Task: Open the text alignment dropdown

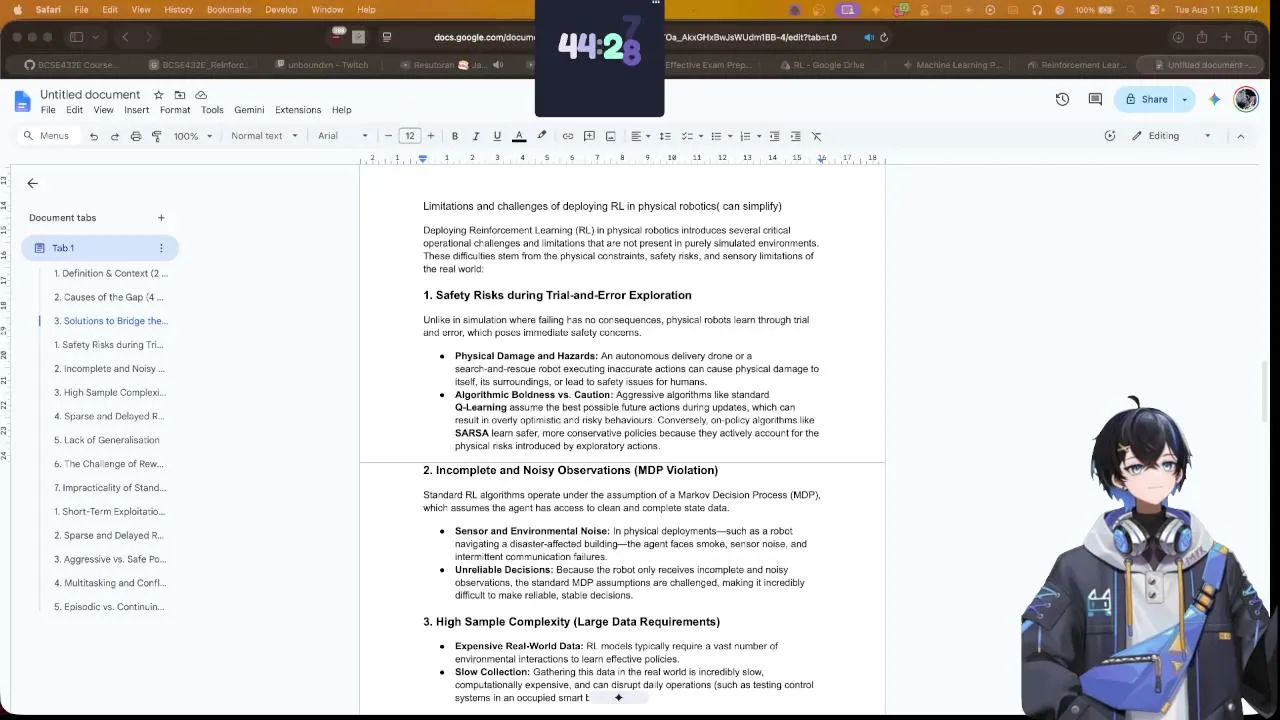Action: coord(640,136)
